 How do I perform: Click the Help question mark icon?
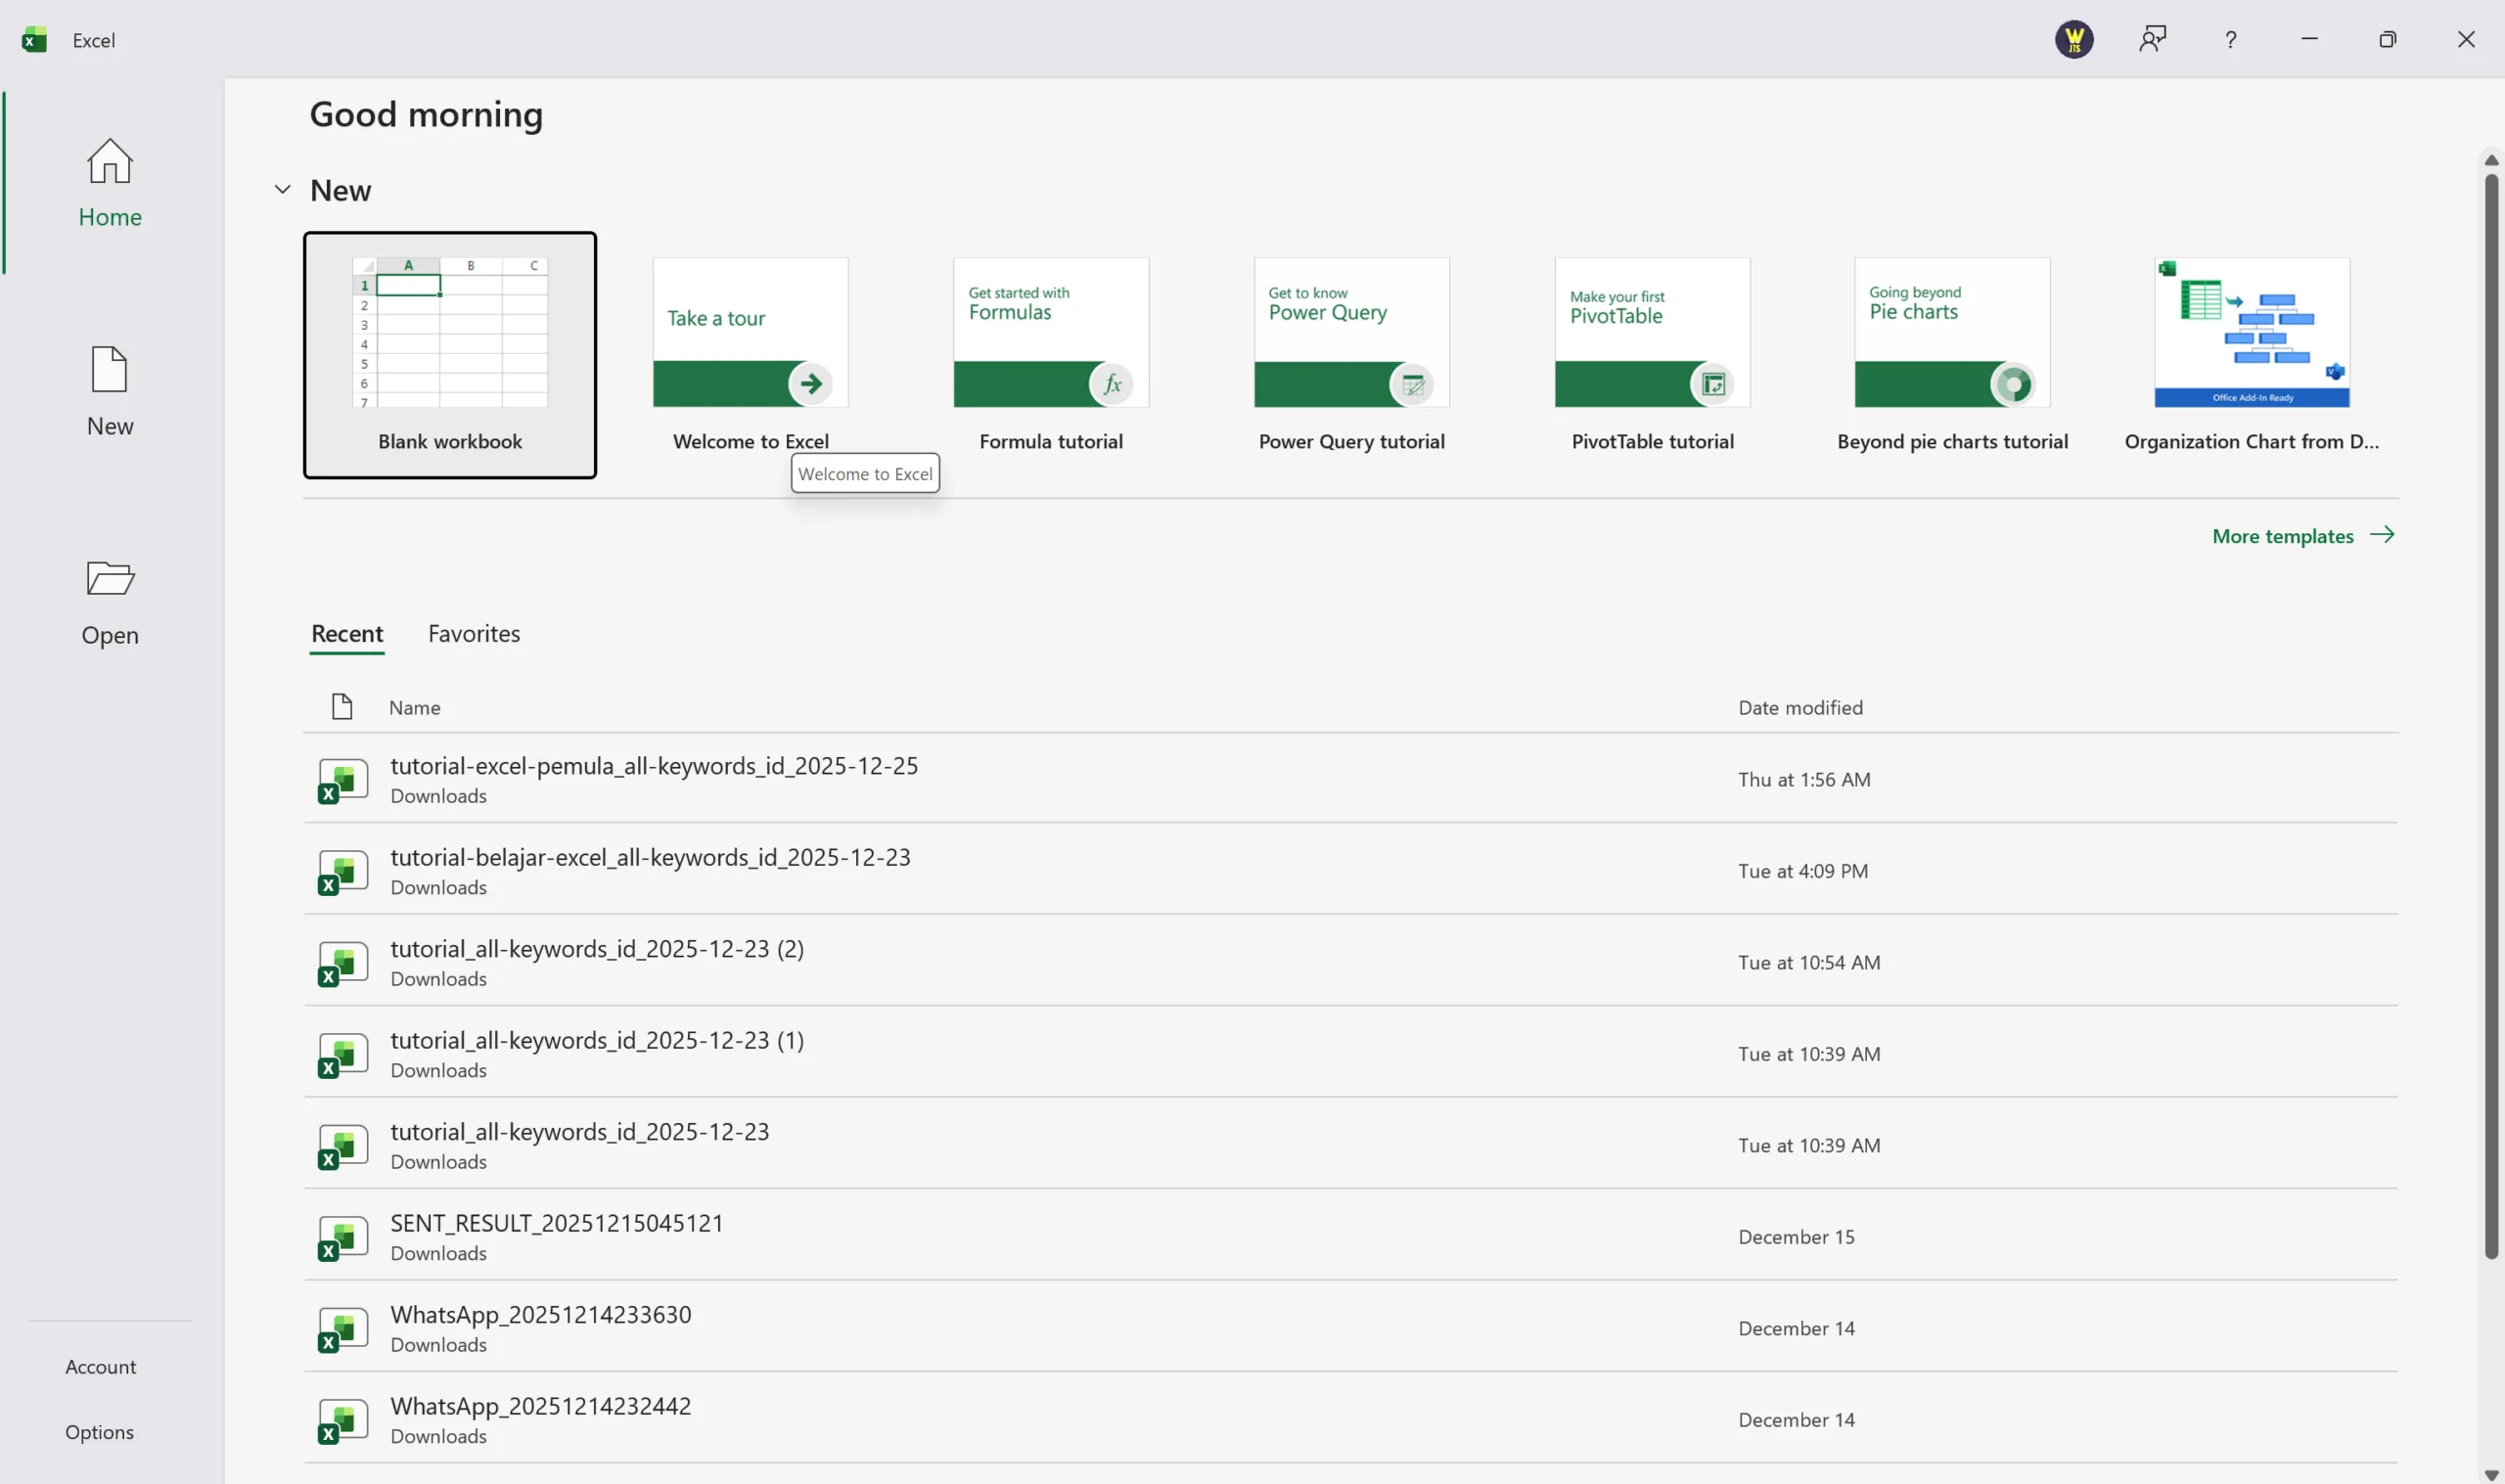[x=2230, y=39]
